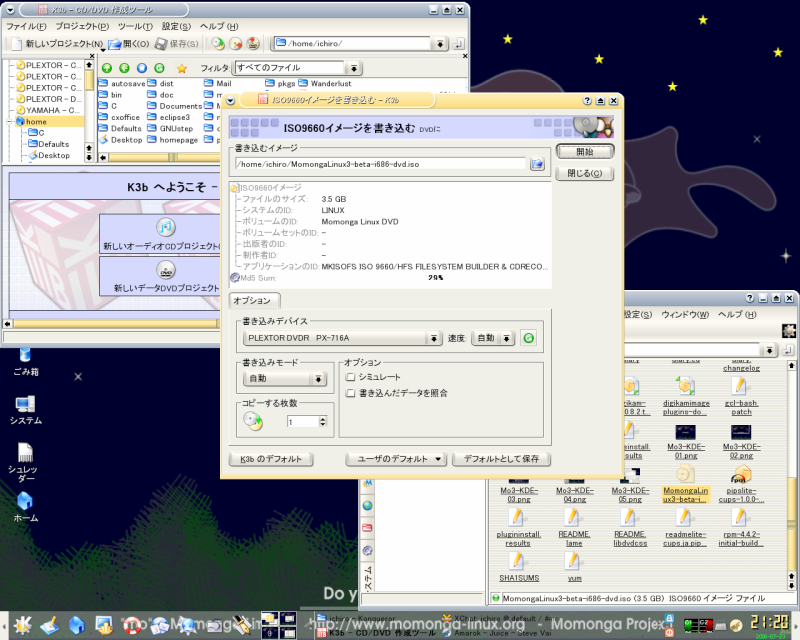
Task: Open the 設定(S) menu in K3b
Action: tap(176, 27)
